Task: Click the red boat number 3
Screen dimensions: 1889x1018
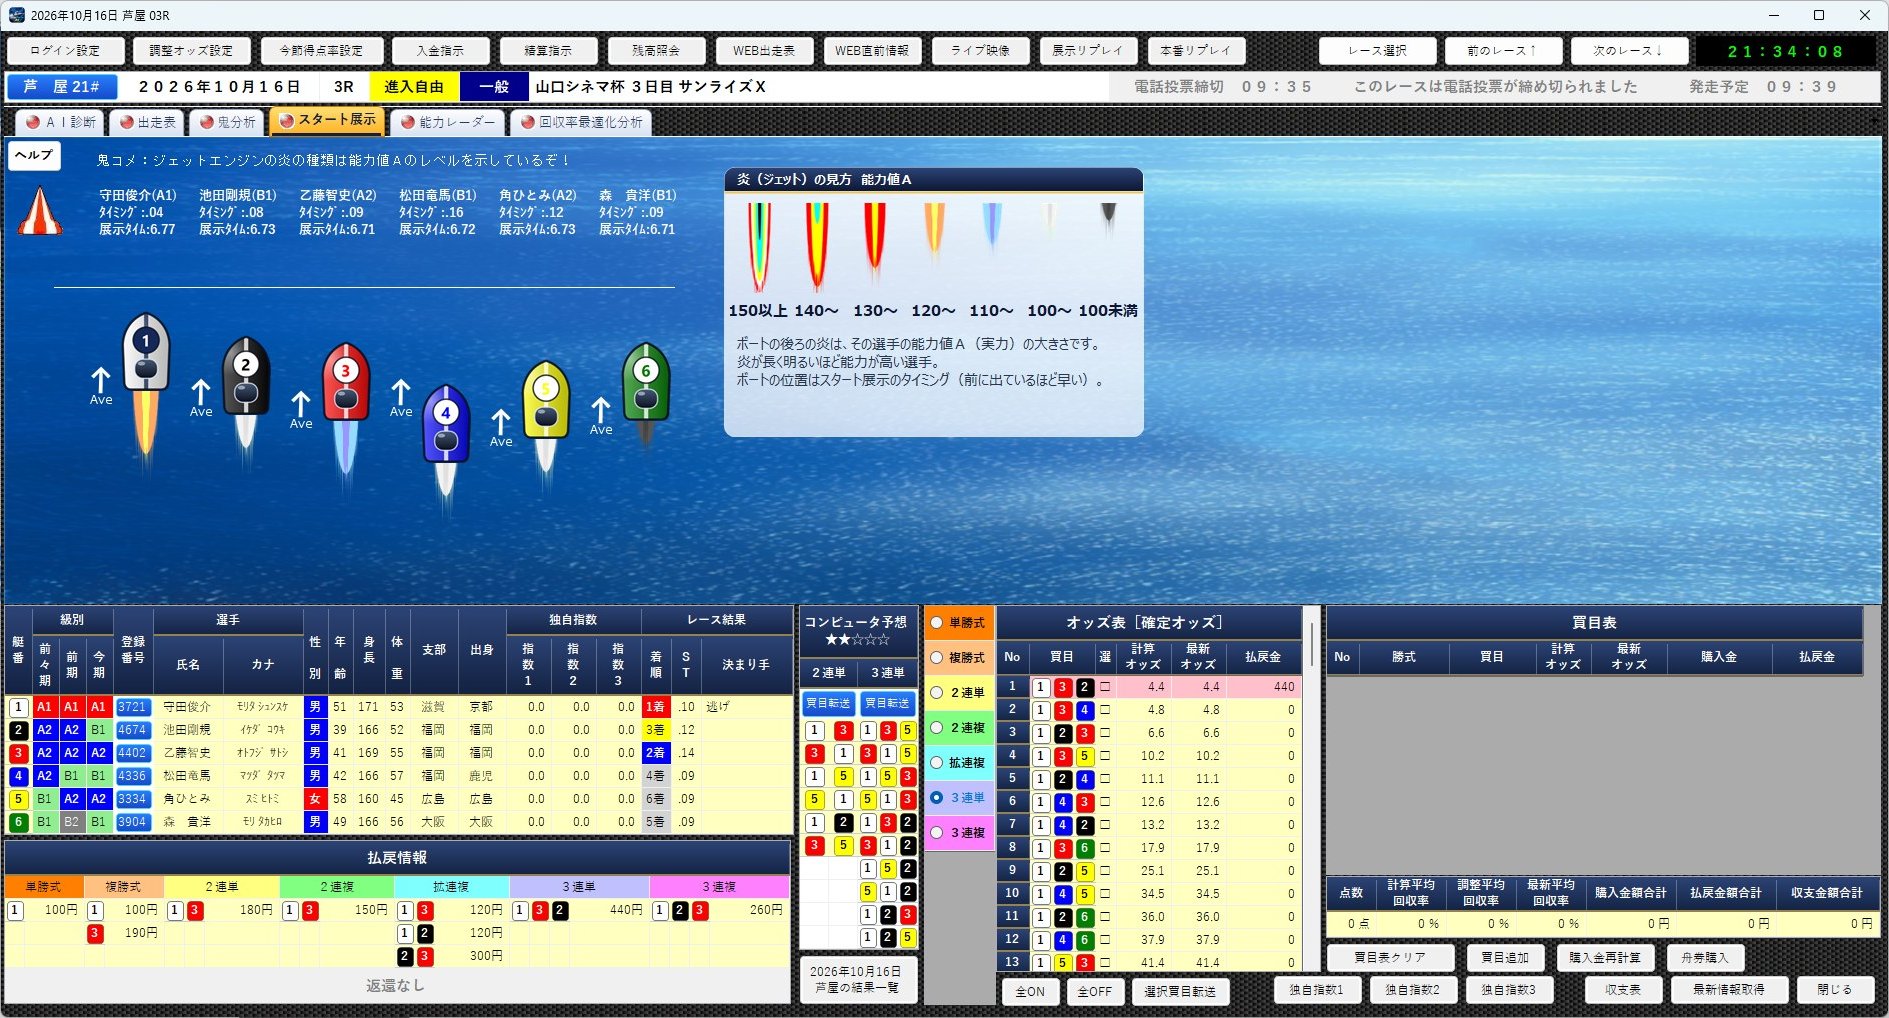Action: coord(346,381)
